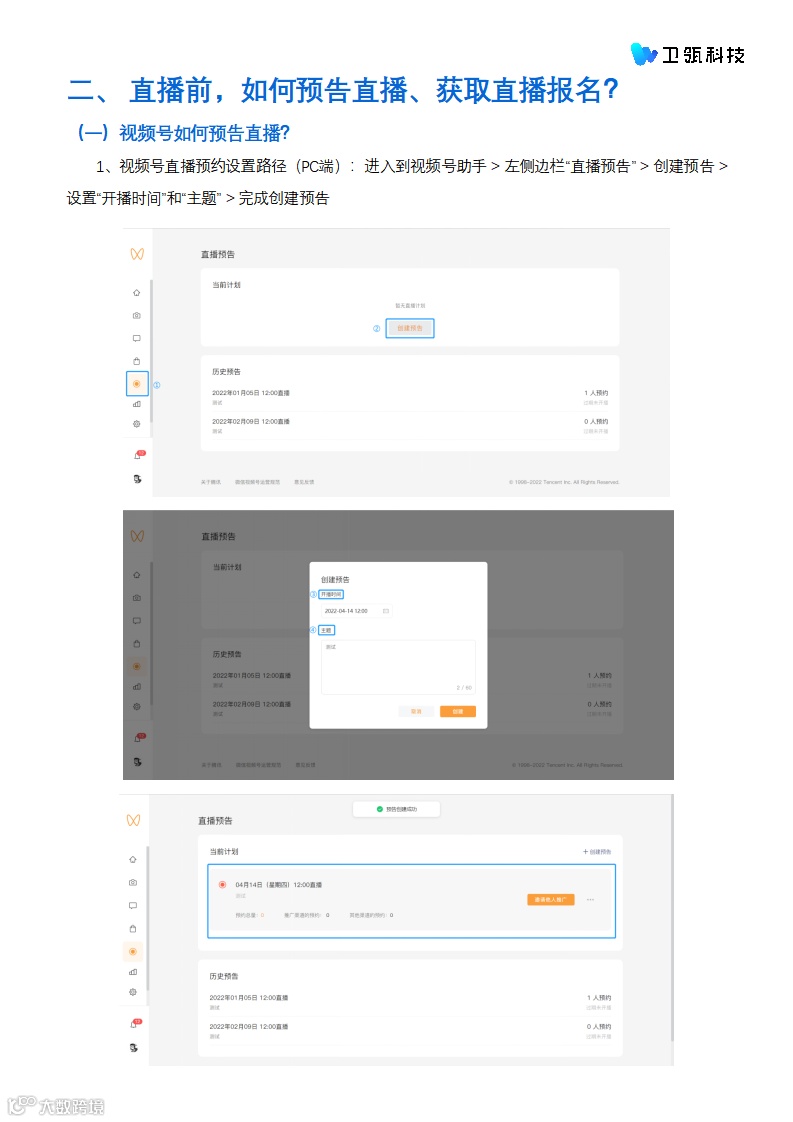The height and width of the screenshot is (1122, 793).
Task: Open the three-dots menu on the 04月14日 plan
Action: 590,899
